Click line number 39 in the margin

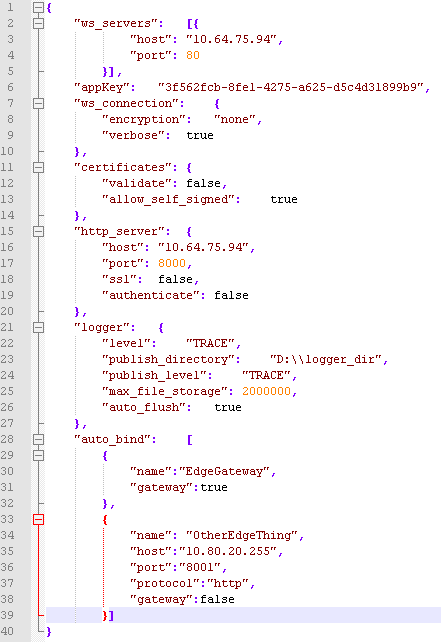[x=7, y=615]
